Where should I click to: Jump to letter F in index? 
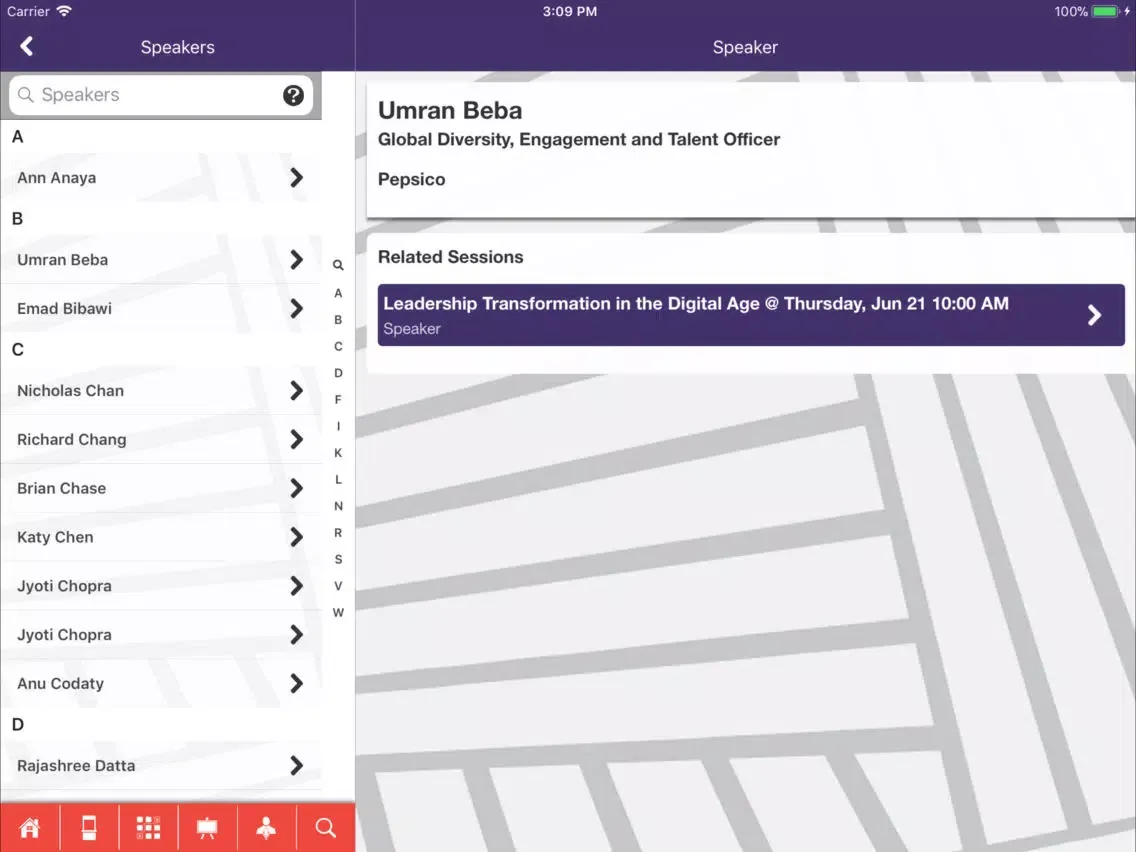click(338, 400)
